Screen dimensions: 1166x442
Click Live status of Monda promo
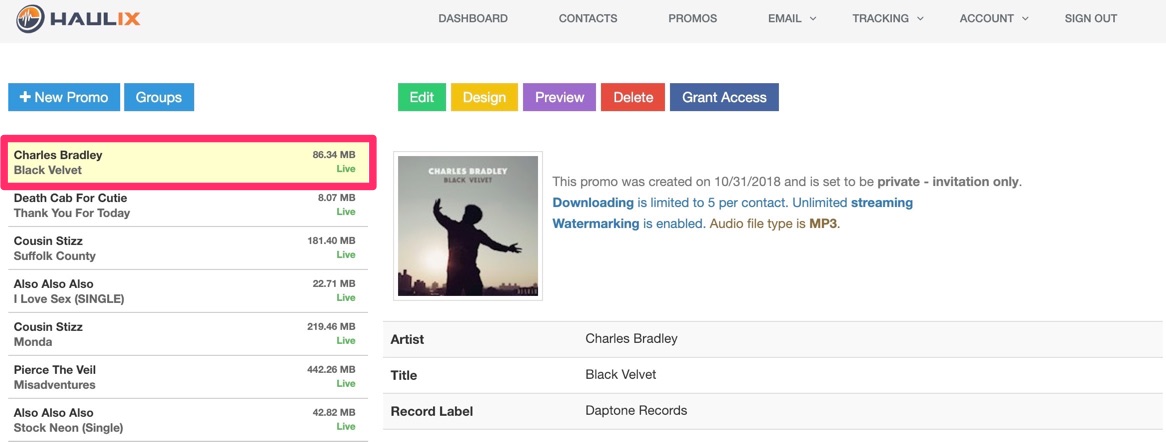pyautogui.click(x=346, y=341)
